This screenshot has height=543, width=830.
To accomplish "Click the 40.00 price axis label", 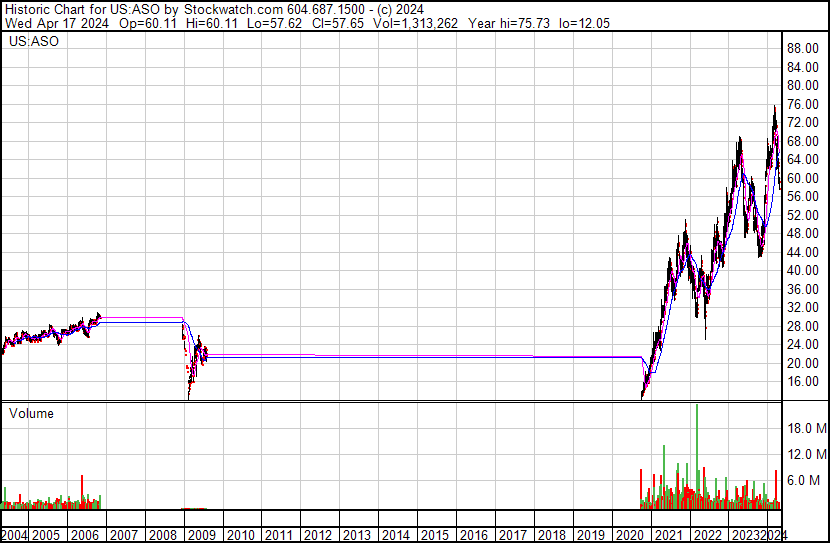I will tap(802, 270).
